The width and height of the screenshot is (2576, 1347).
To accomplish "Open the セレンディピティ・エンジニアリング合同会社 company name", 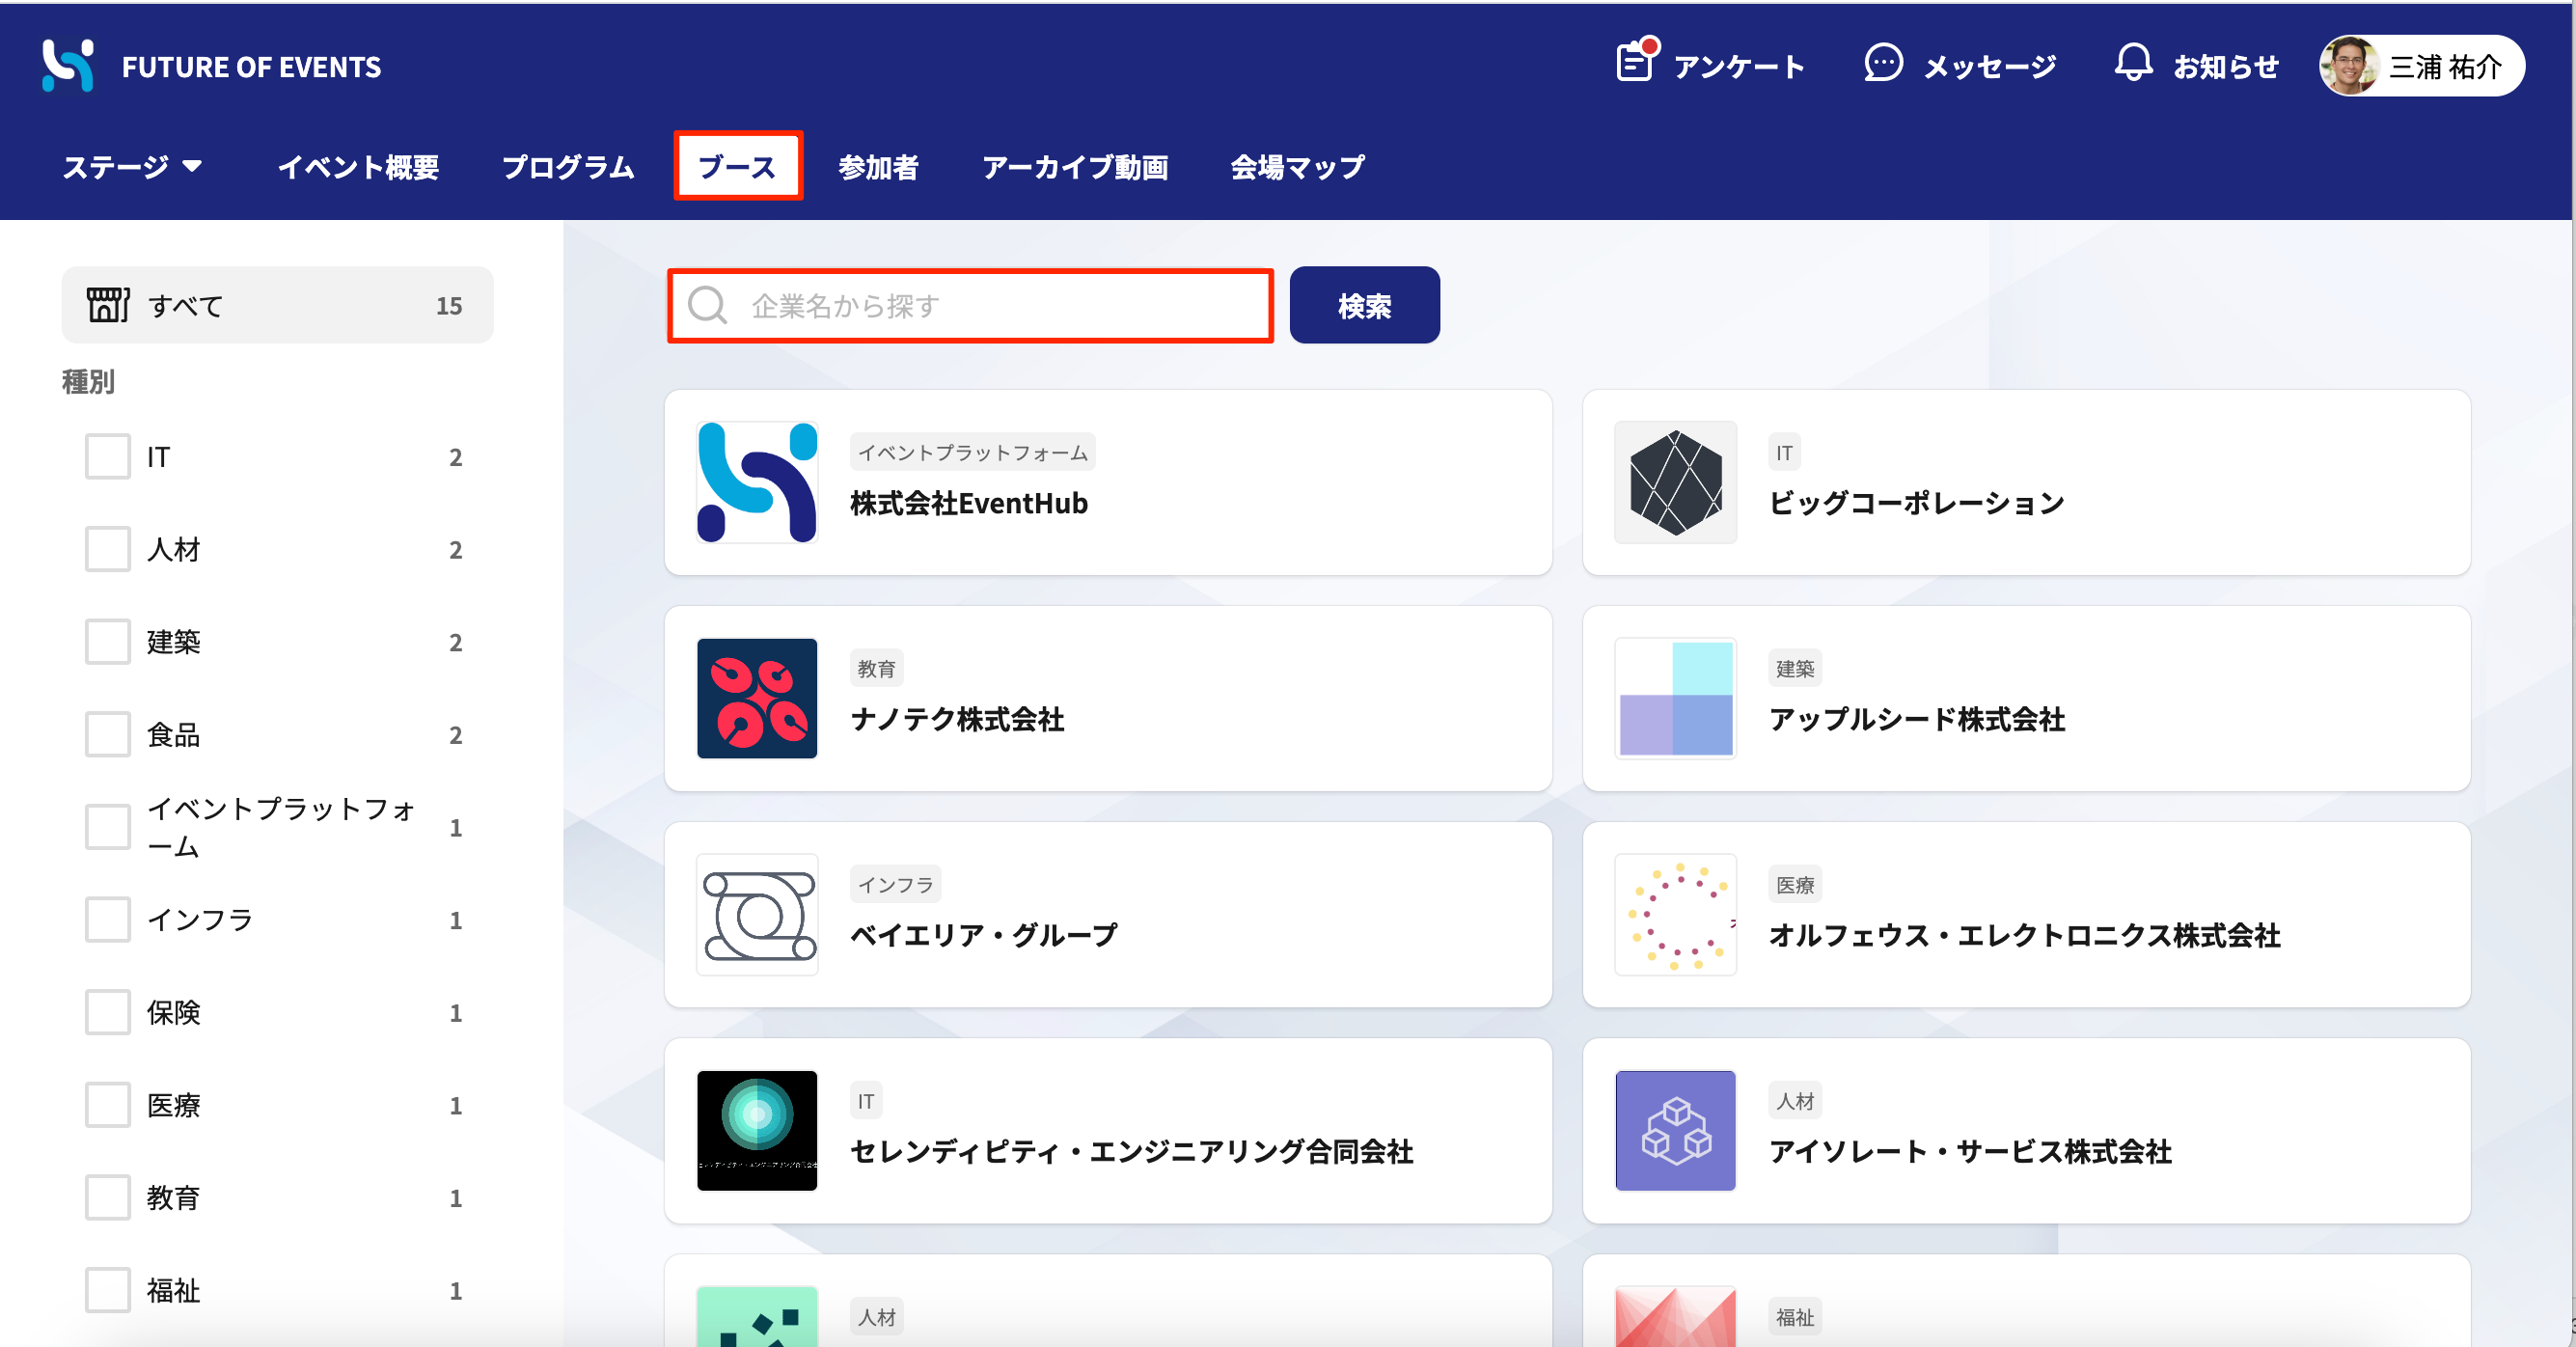I will pyautogui.click(x=1131, y=1151).
